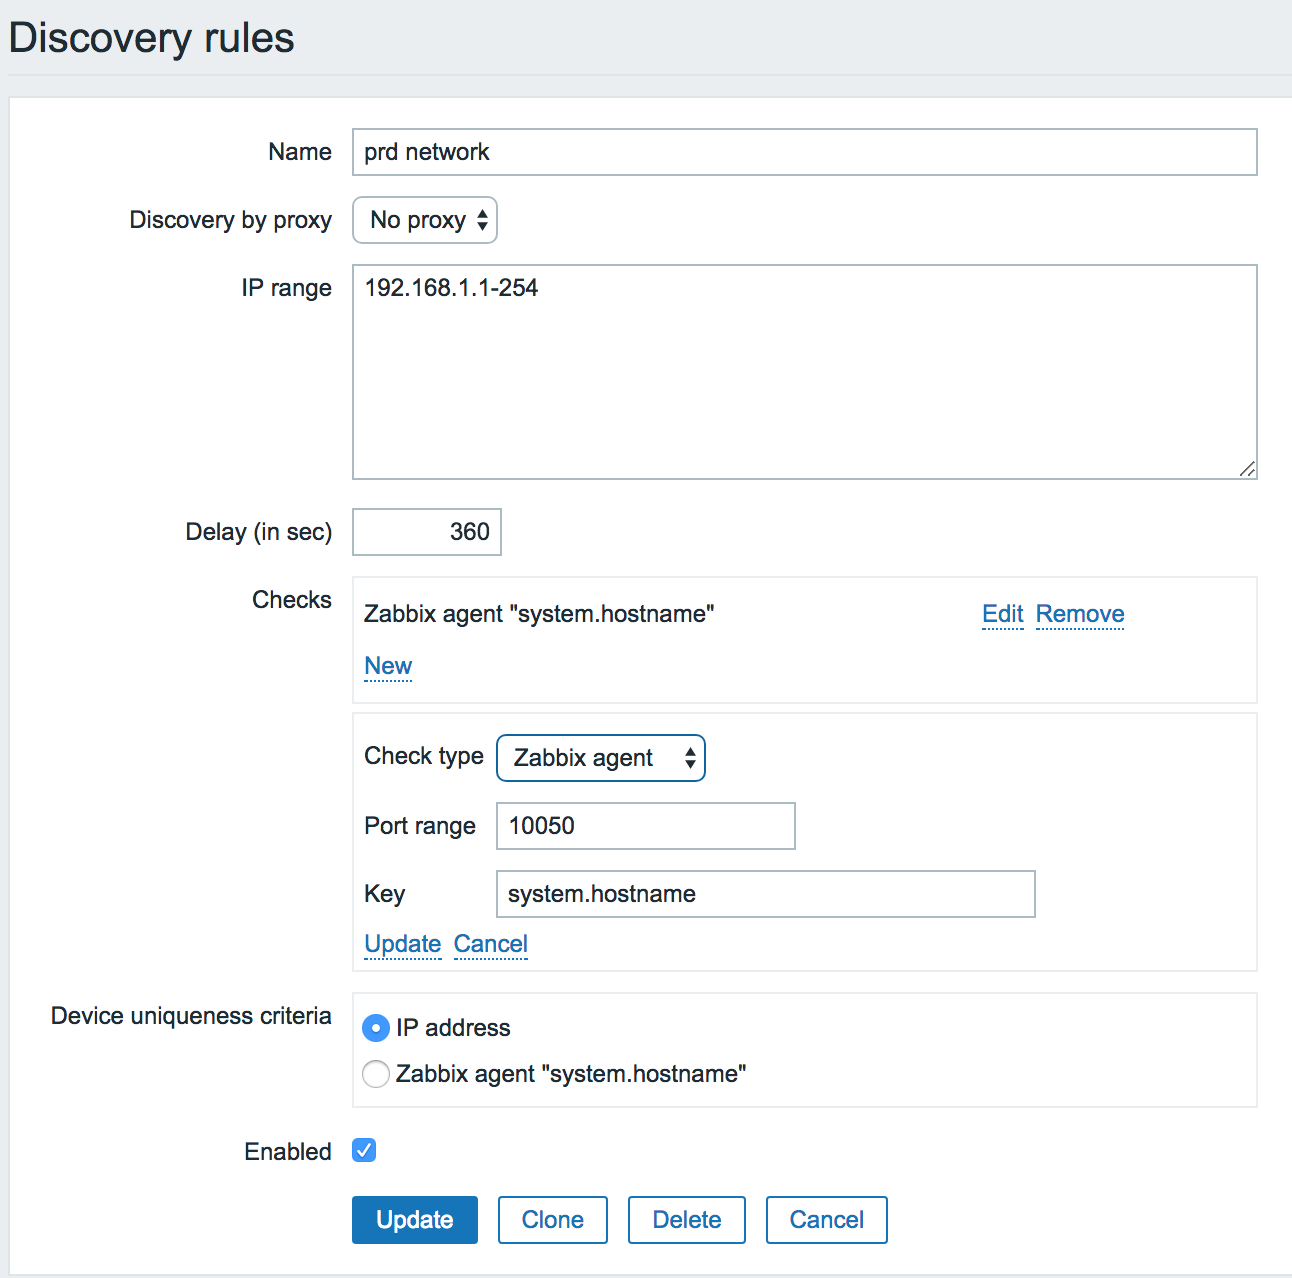Delete the discovery rule
1292x1278 pixels.
click(686, 1220)
